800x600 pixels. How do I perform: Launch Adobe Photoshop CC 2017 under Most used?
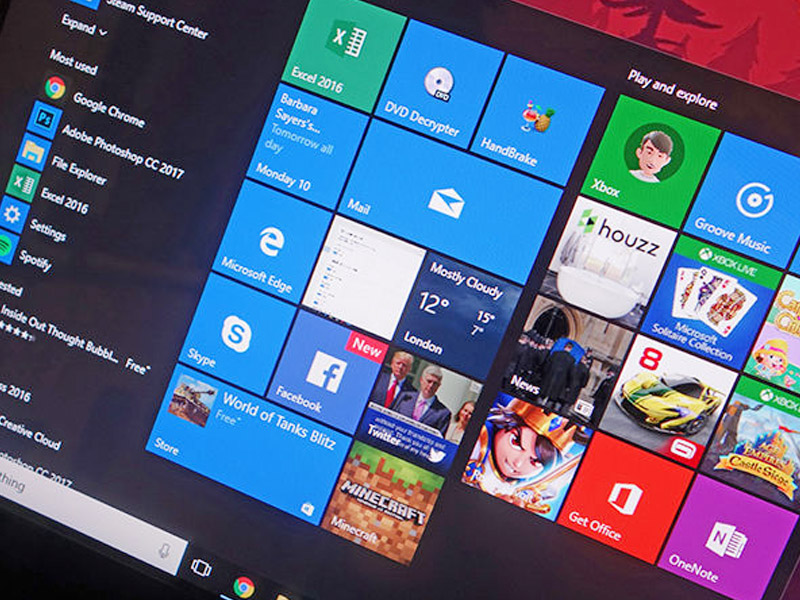pyautogui.click(x=110, y=140)
